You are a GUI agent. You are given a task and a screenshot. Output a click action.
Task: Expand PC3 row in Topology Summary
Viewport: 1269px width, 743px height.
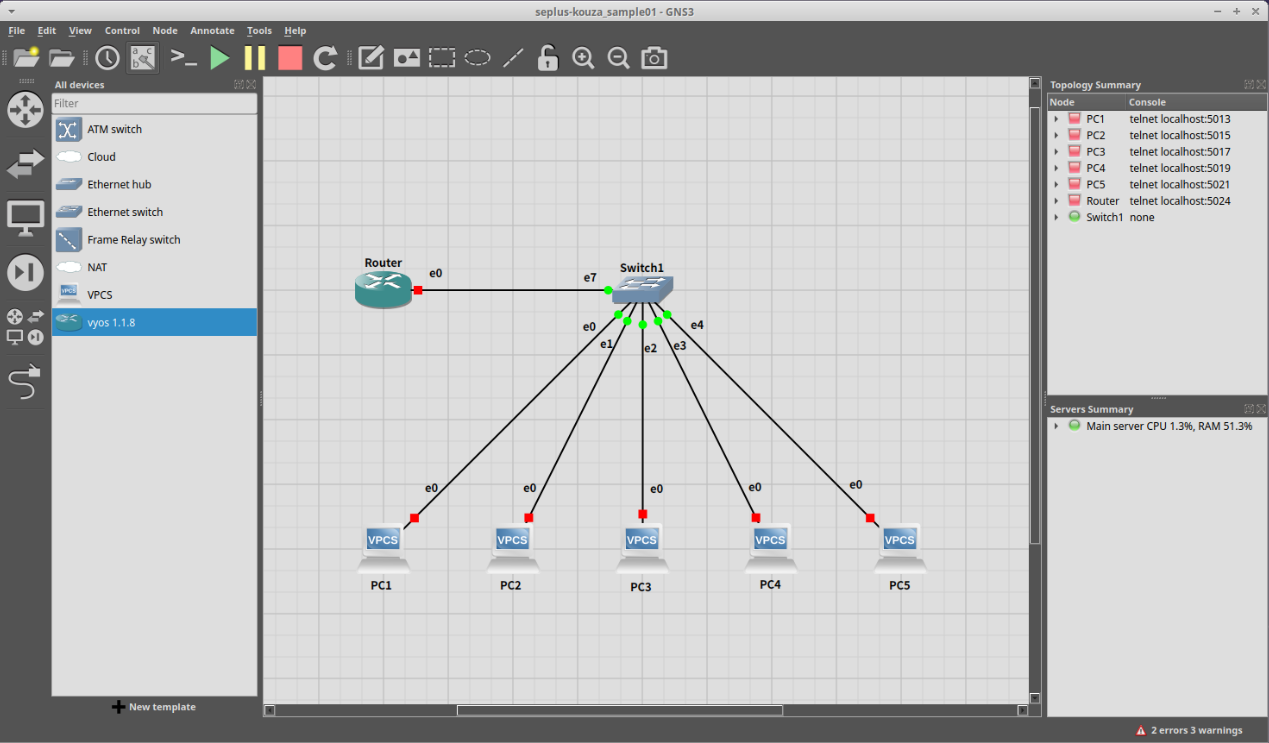pyautogui.click(x=1056, y=152)
